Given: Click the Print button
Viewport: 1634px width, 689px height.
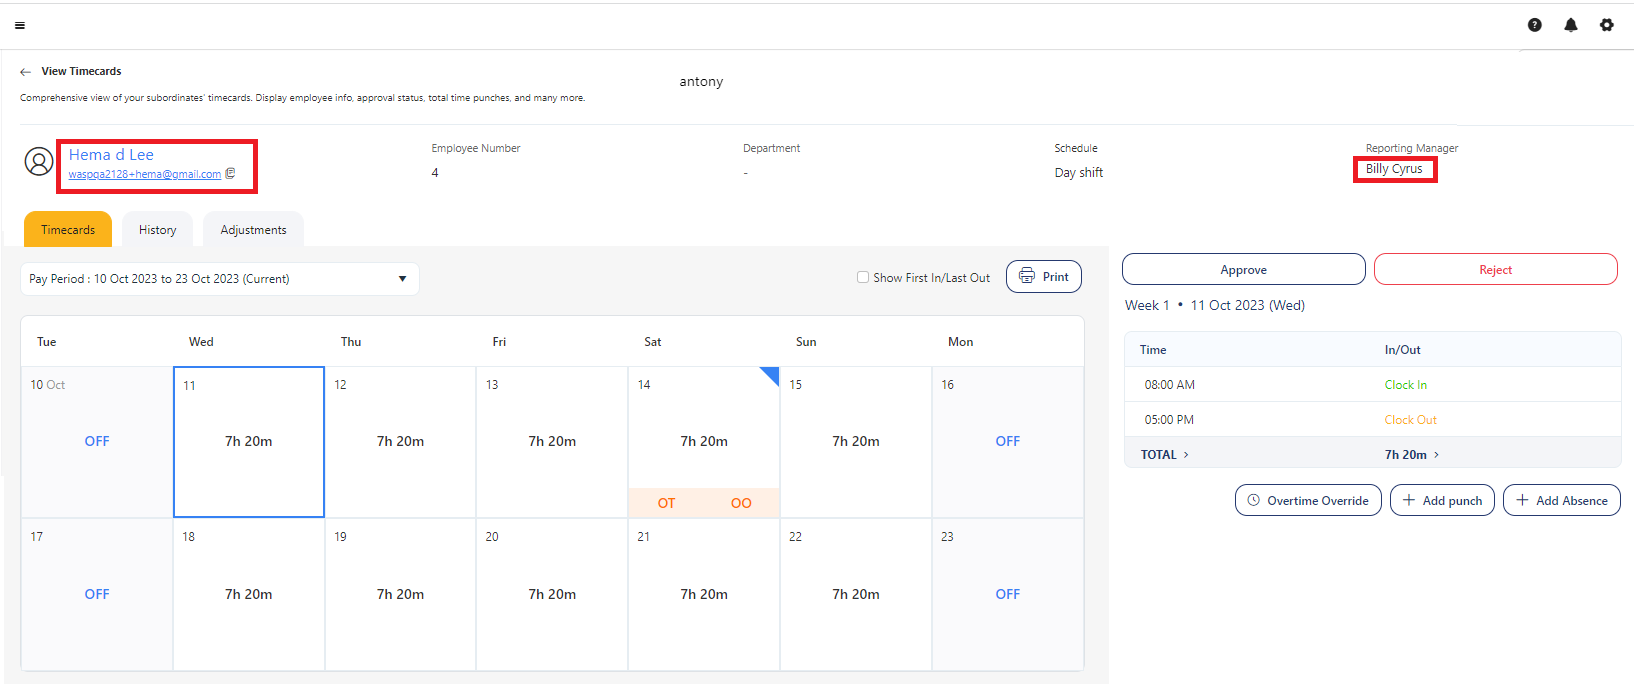Looking at the screenshot, I should click(1043, 277).
